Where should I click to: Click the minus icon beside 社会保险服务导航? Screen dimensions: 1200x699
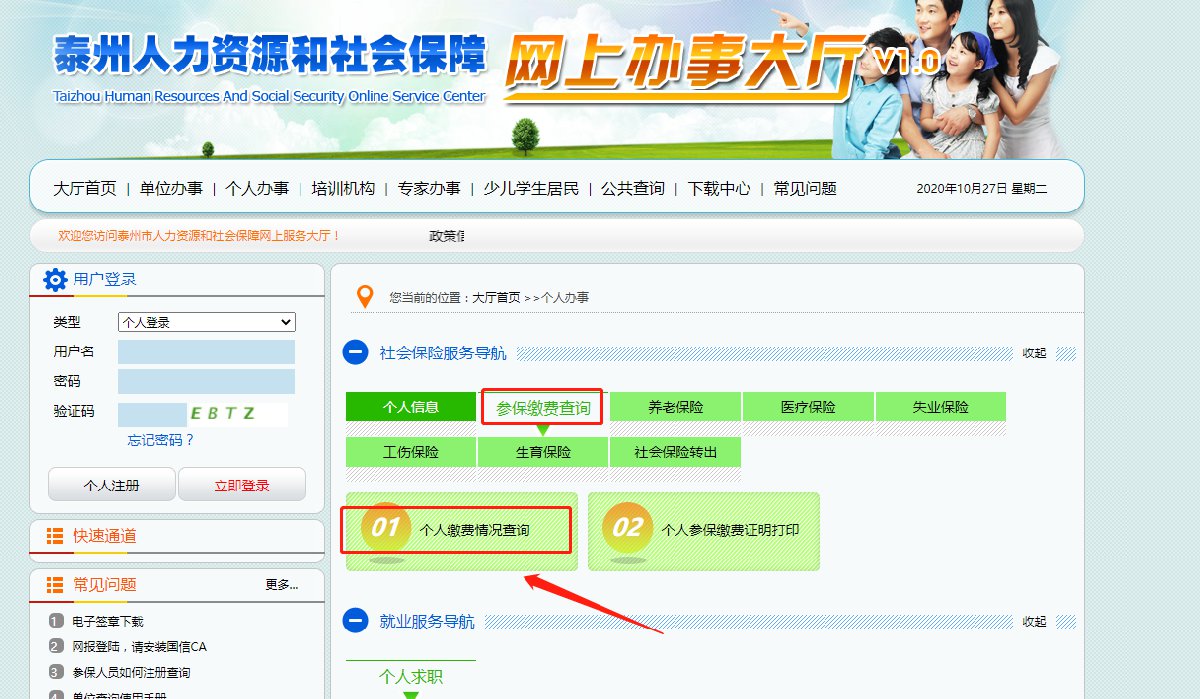tap(355, 353)
